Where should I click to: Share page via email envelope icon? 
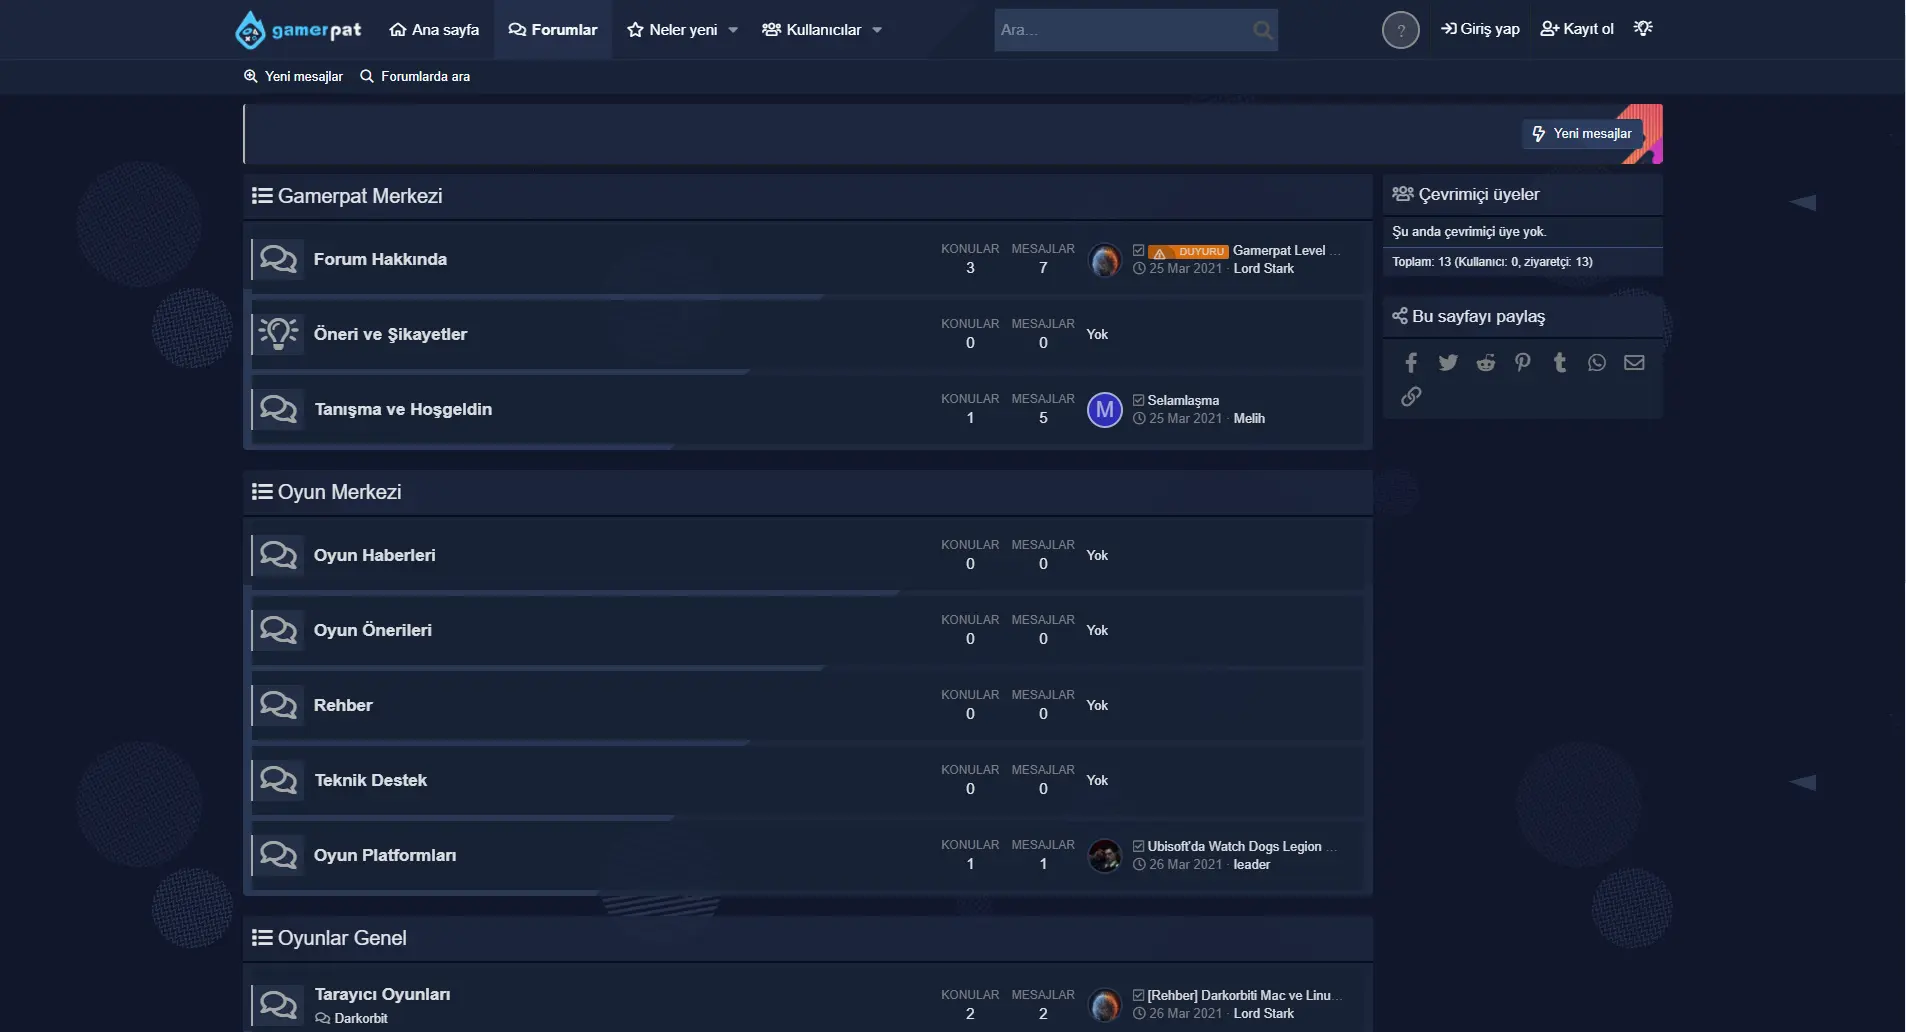click(x=1634, y=363)
